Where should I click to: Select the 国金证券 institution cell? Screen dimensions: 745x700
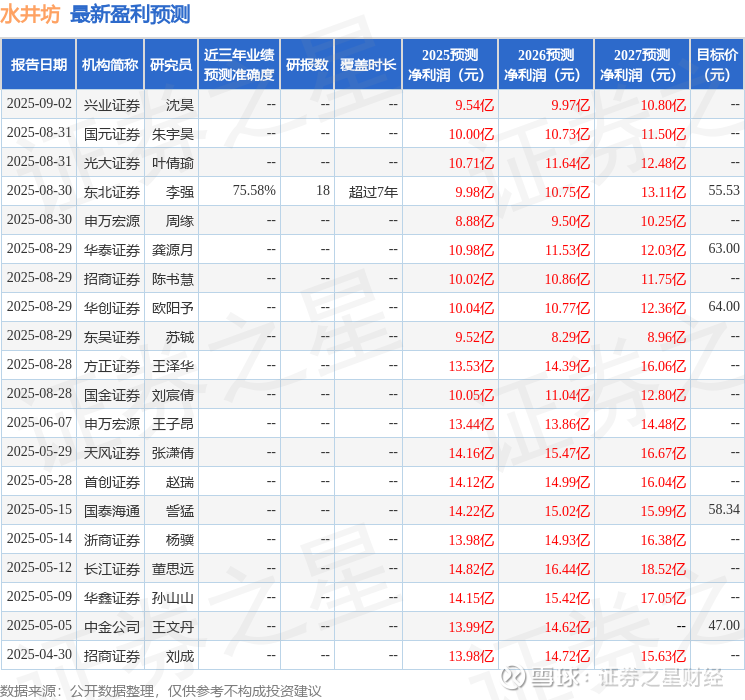(112, 395)
